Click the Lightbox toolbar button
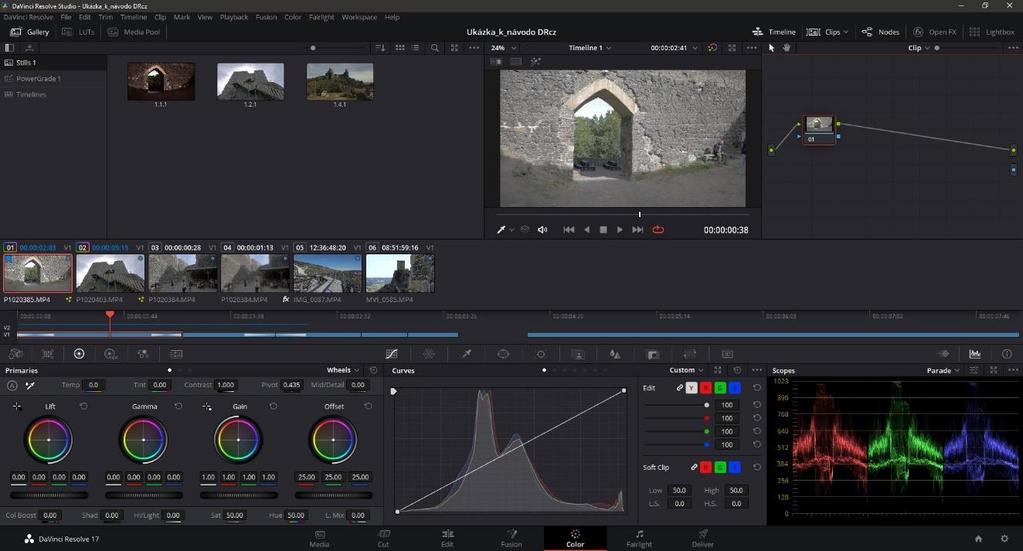The height and width of the screenshot is (551, 1023). (992, 32)
